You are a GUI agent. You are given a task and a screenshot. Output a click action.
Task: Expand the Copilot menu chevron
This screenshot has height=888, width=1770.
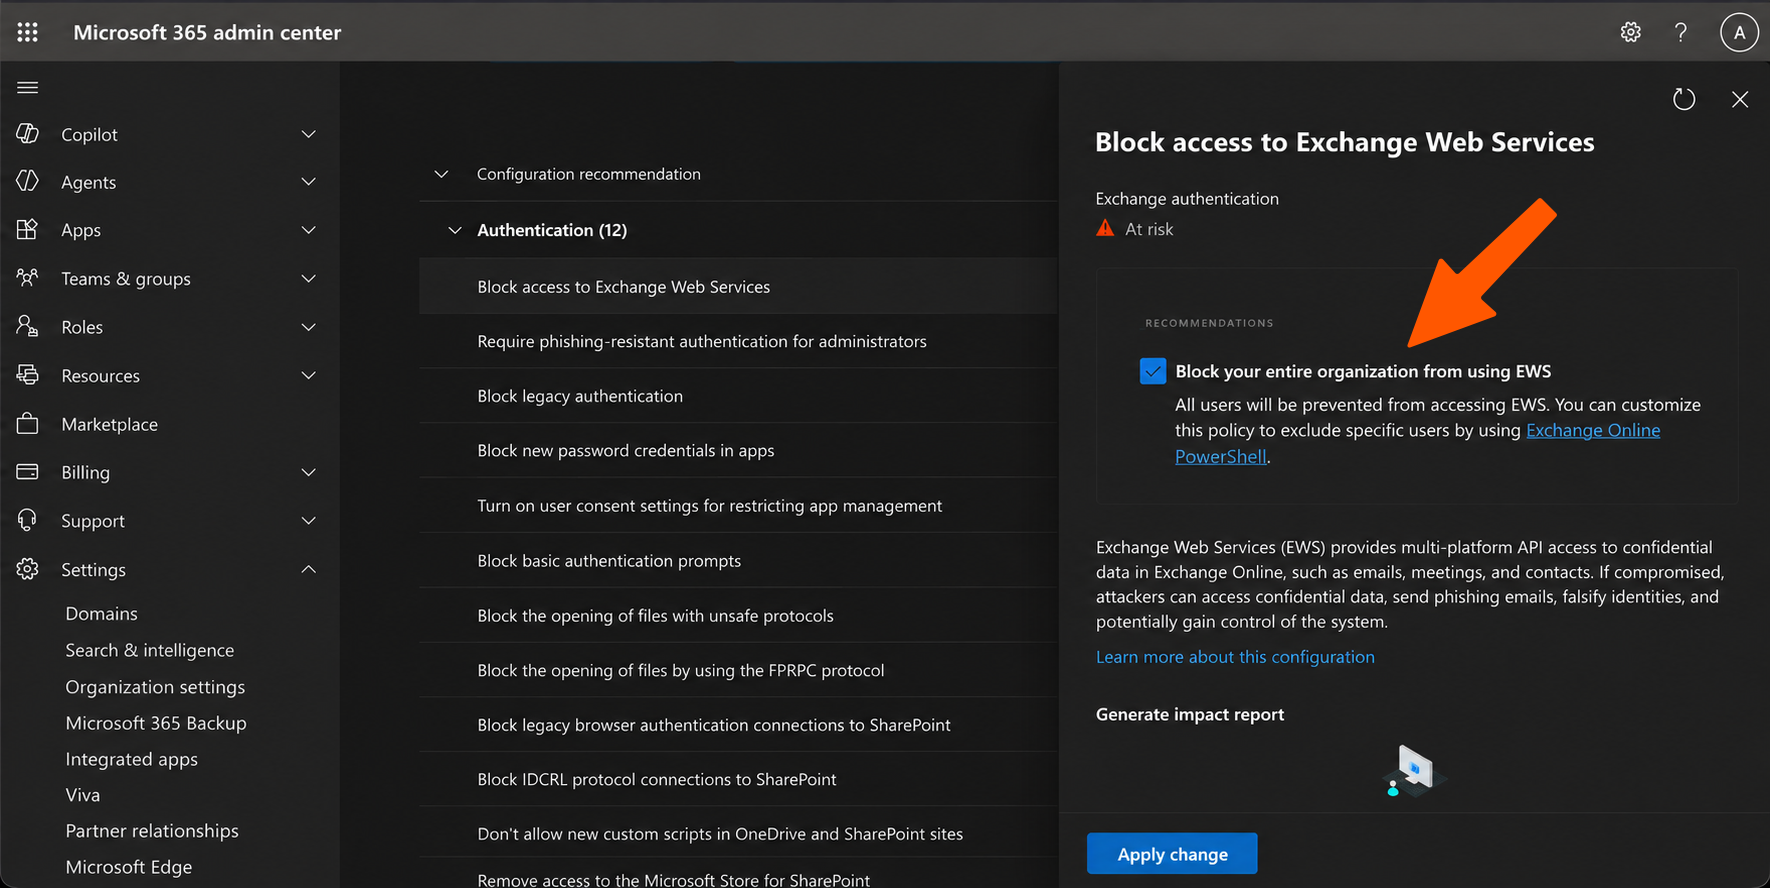(x=309, y=134)
